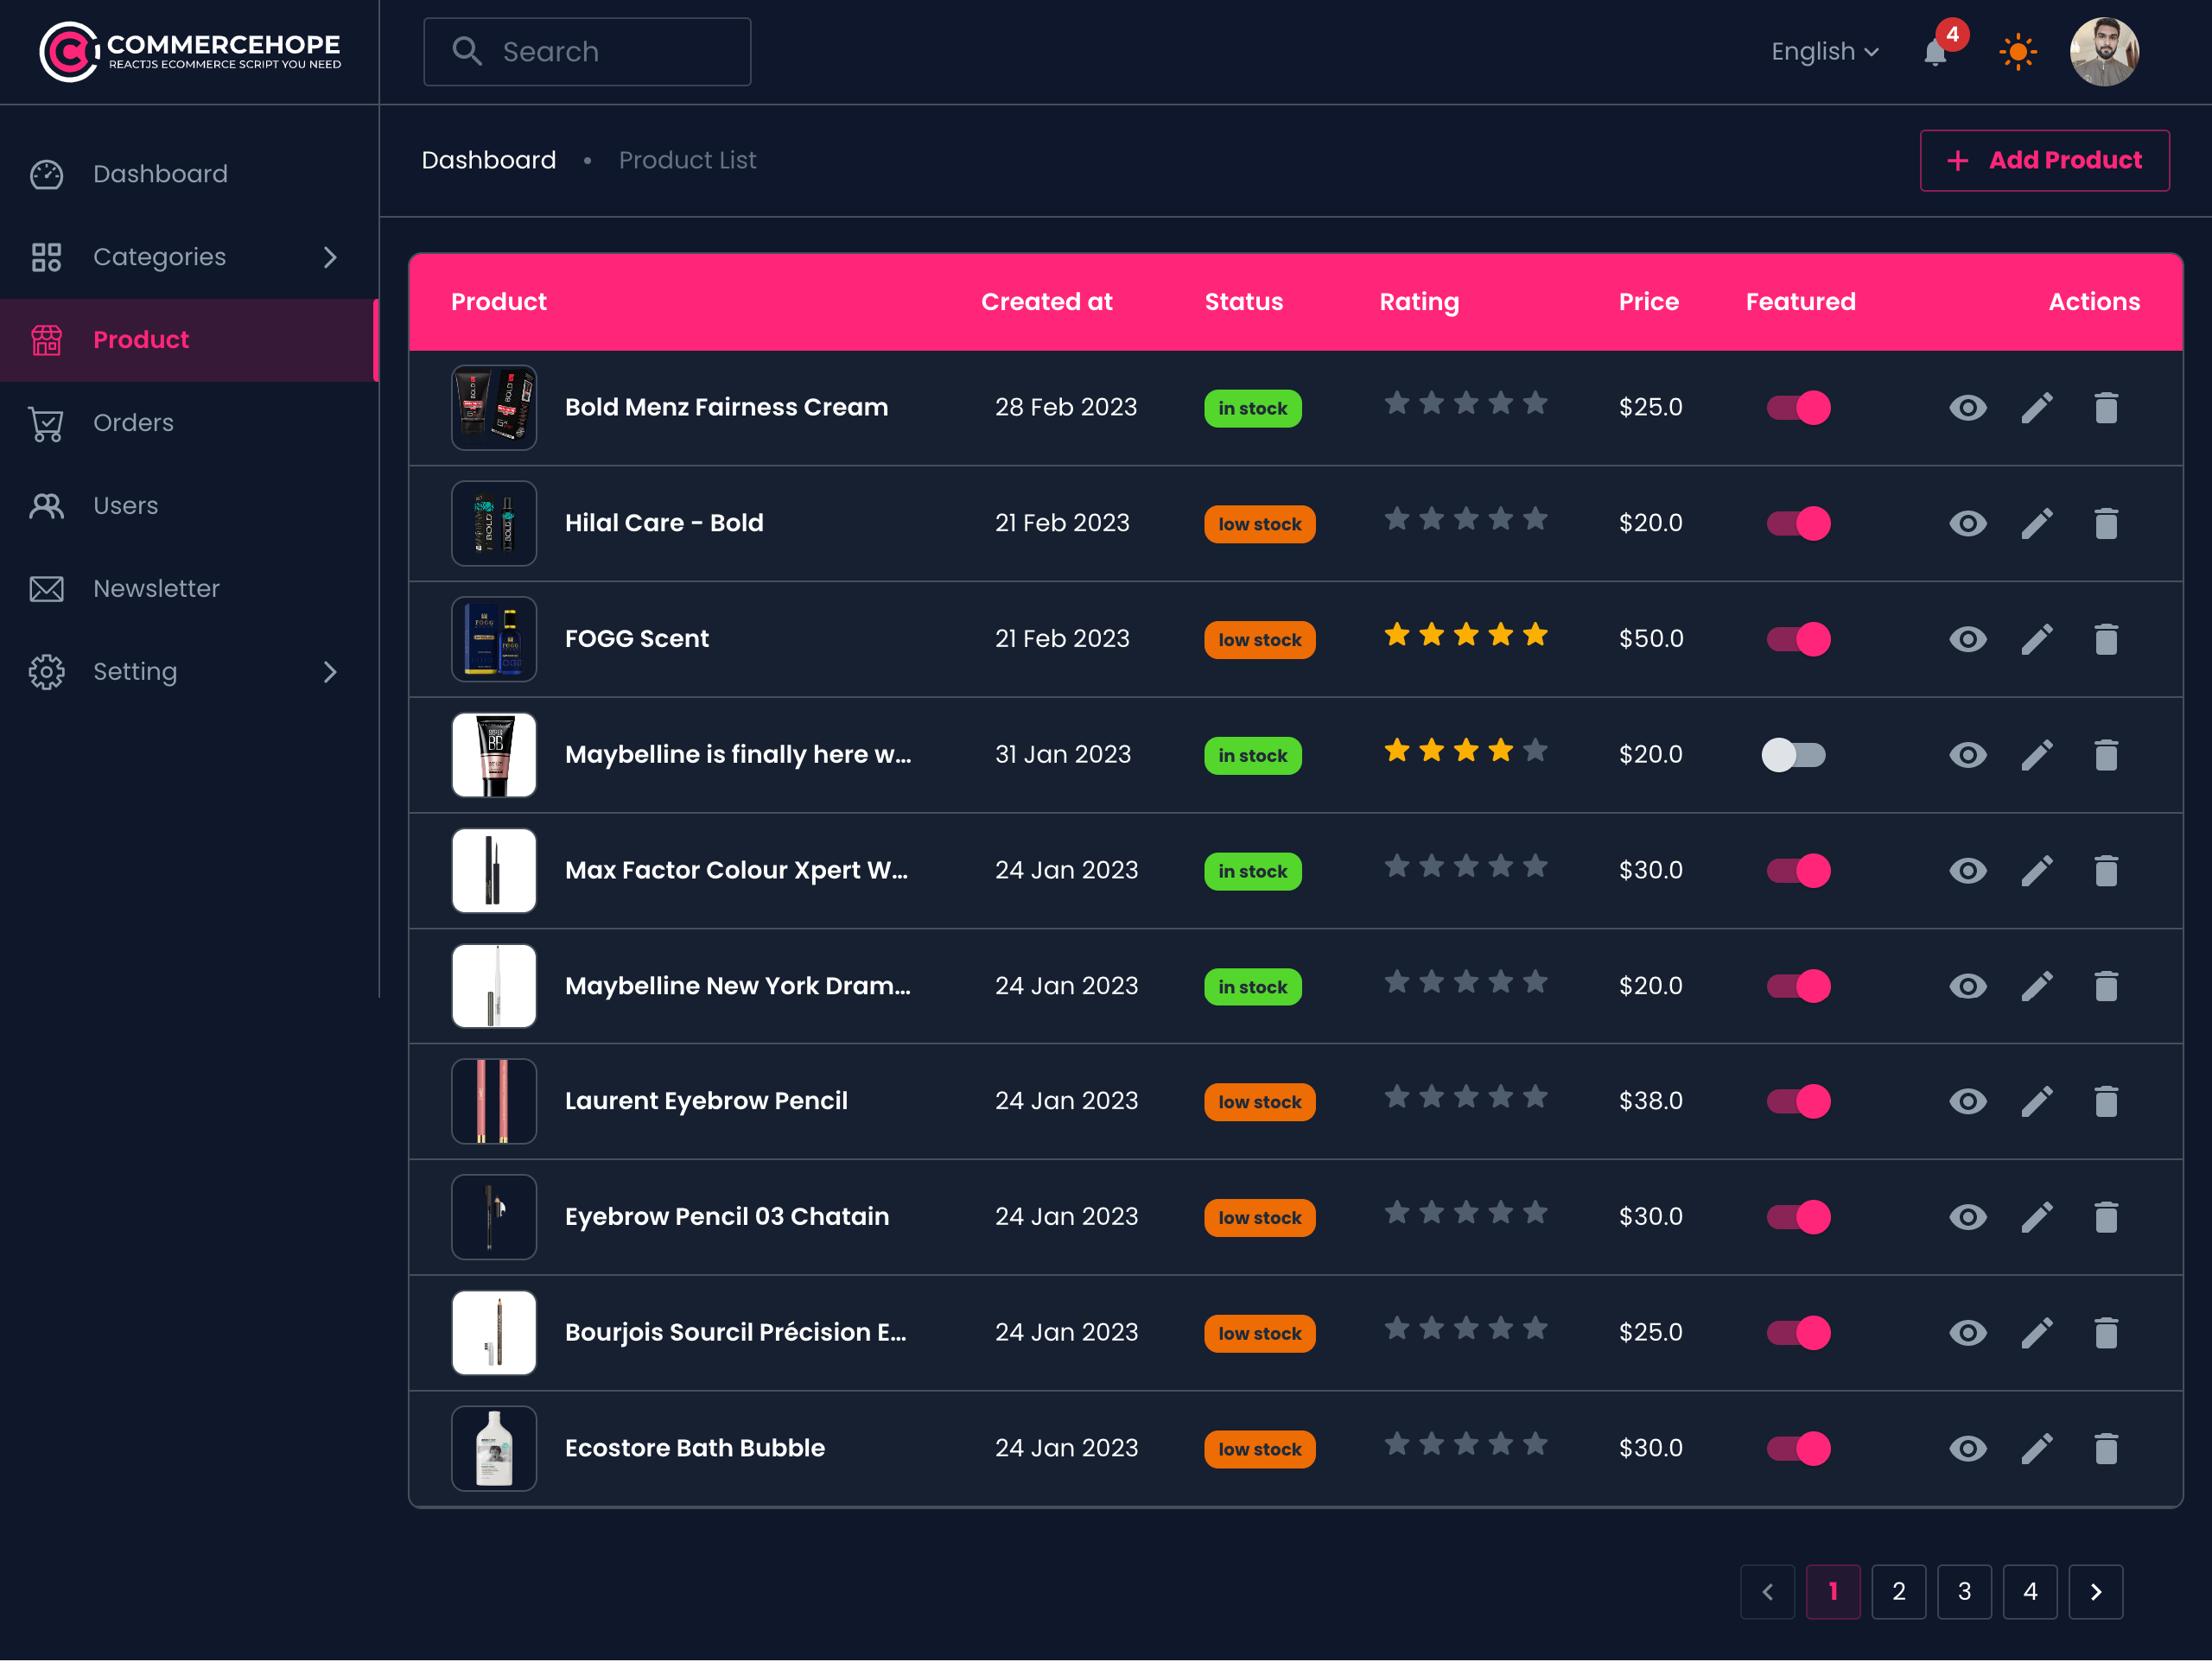View details of Hilal Care - Bold

tap(1968, 523)
